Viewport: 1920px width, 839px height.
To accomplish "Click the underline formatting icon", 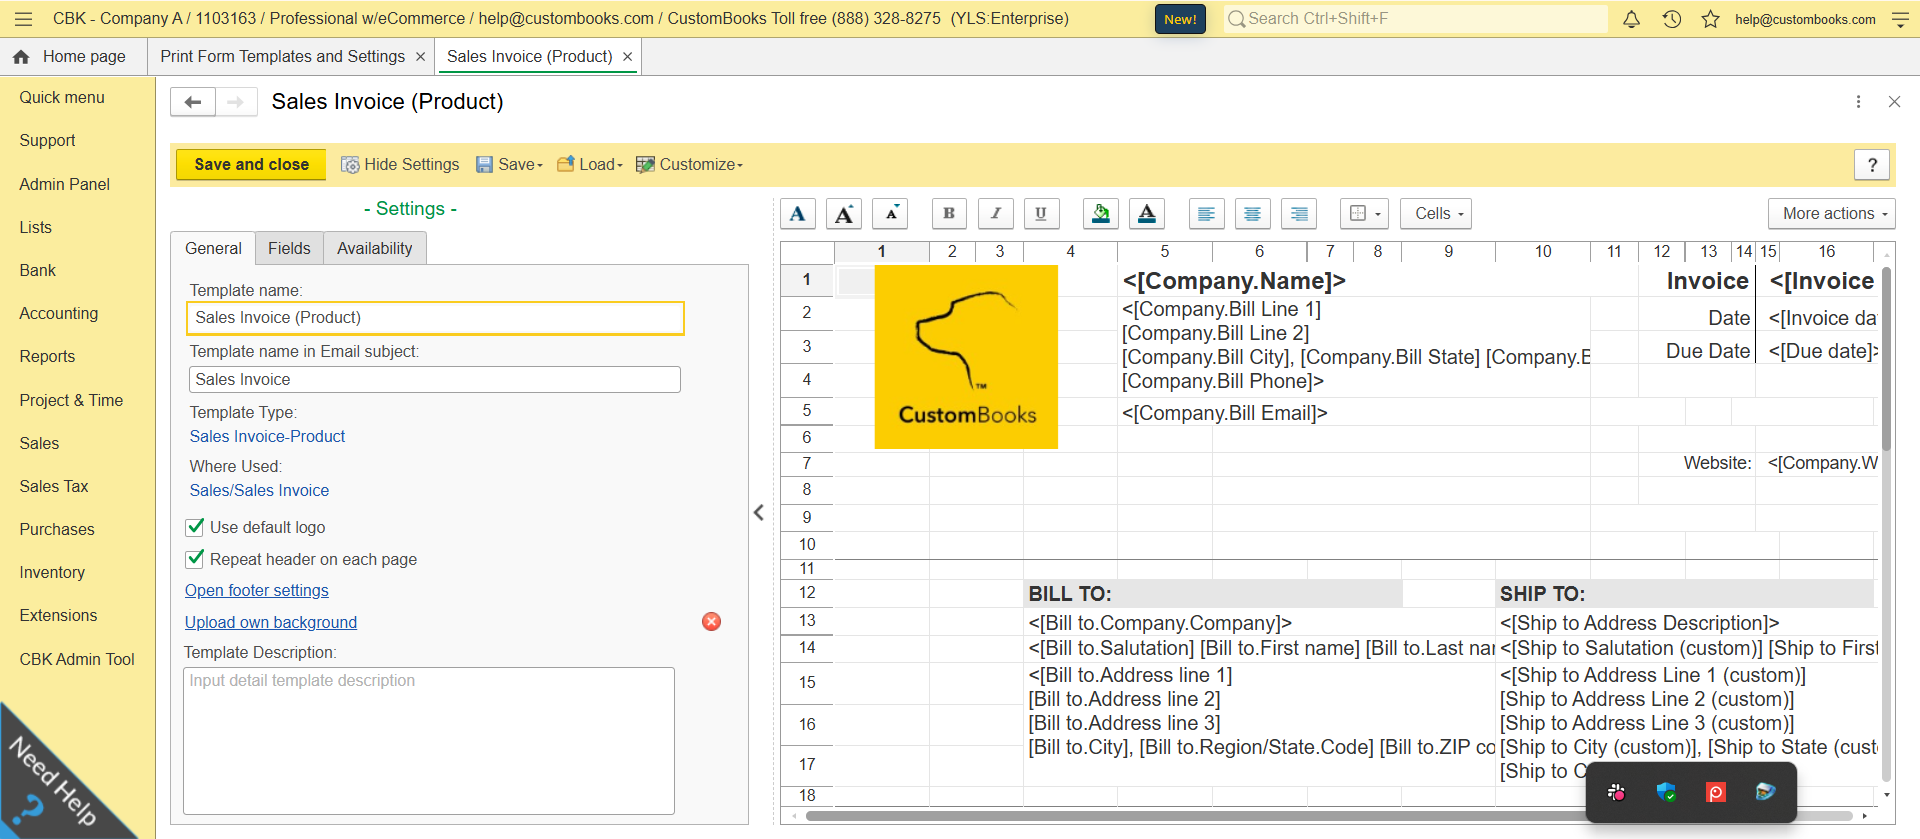I will coord(1041,213).
